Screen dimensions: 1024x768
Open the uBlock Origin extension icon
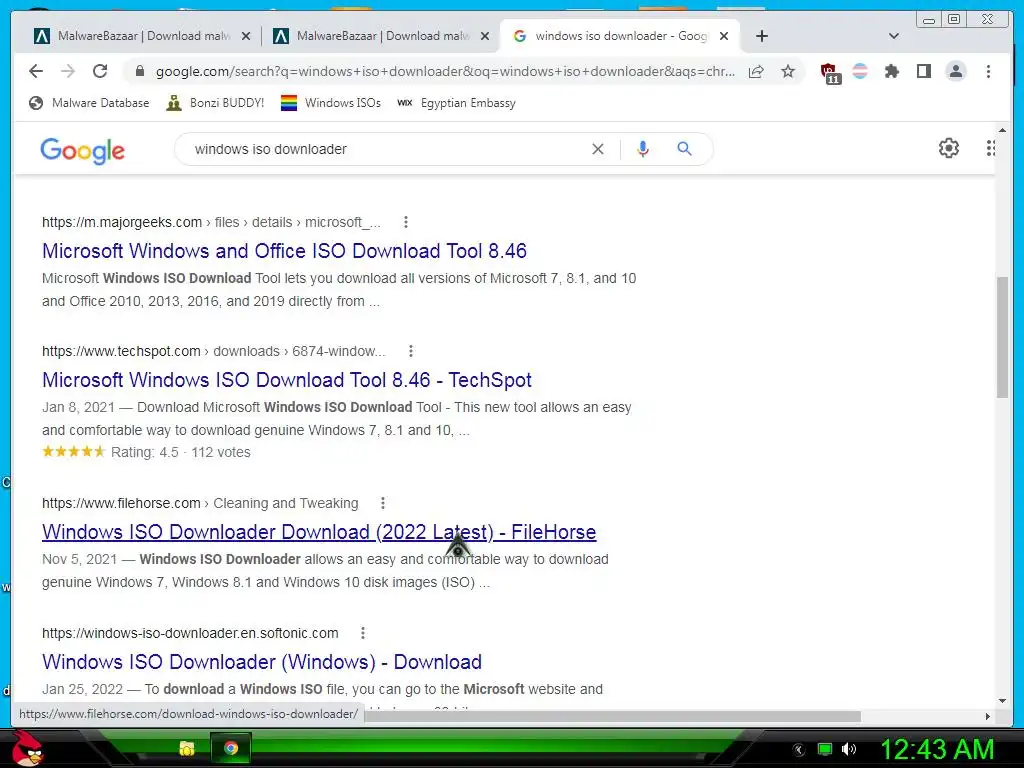click(x=829, y=72)
